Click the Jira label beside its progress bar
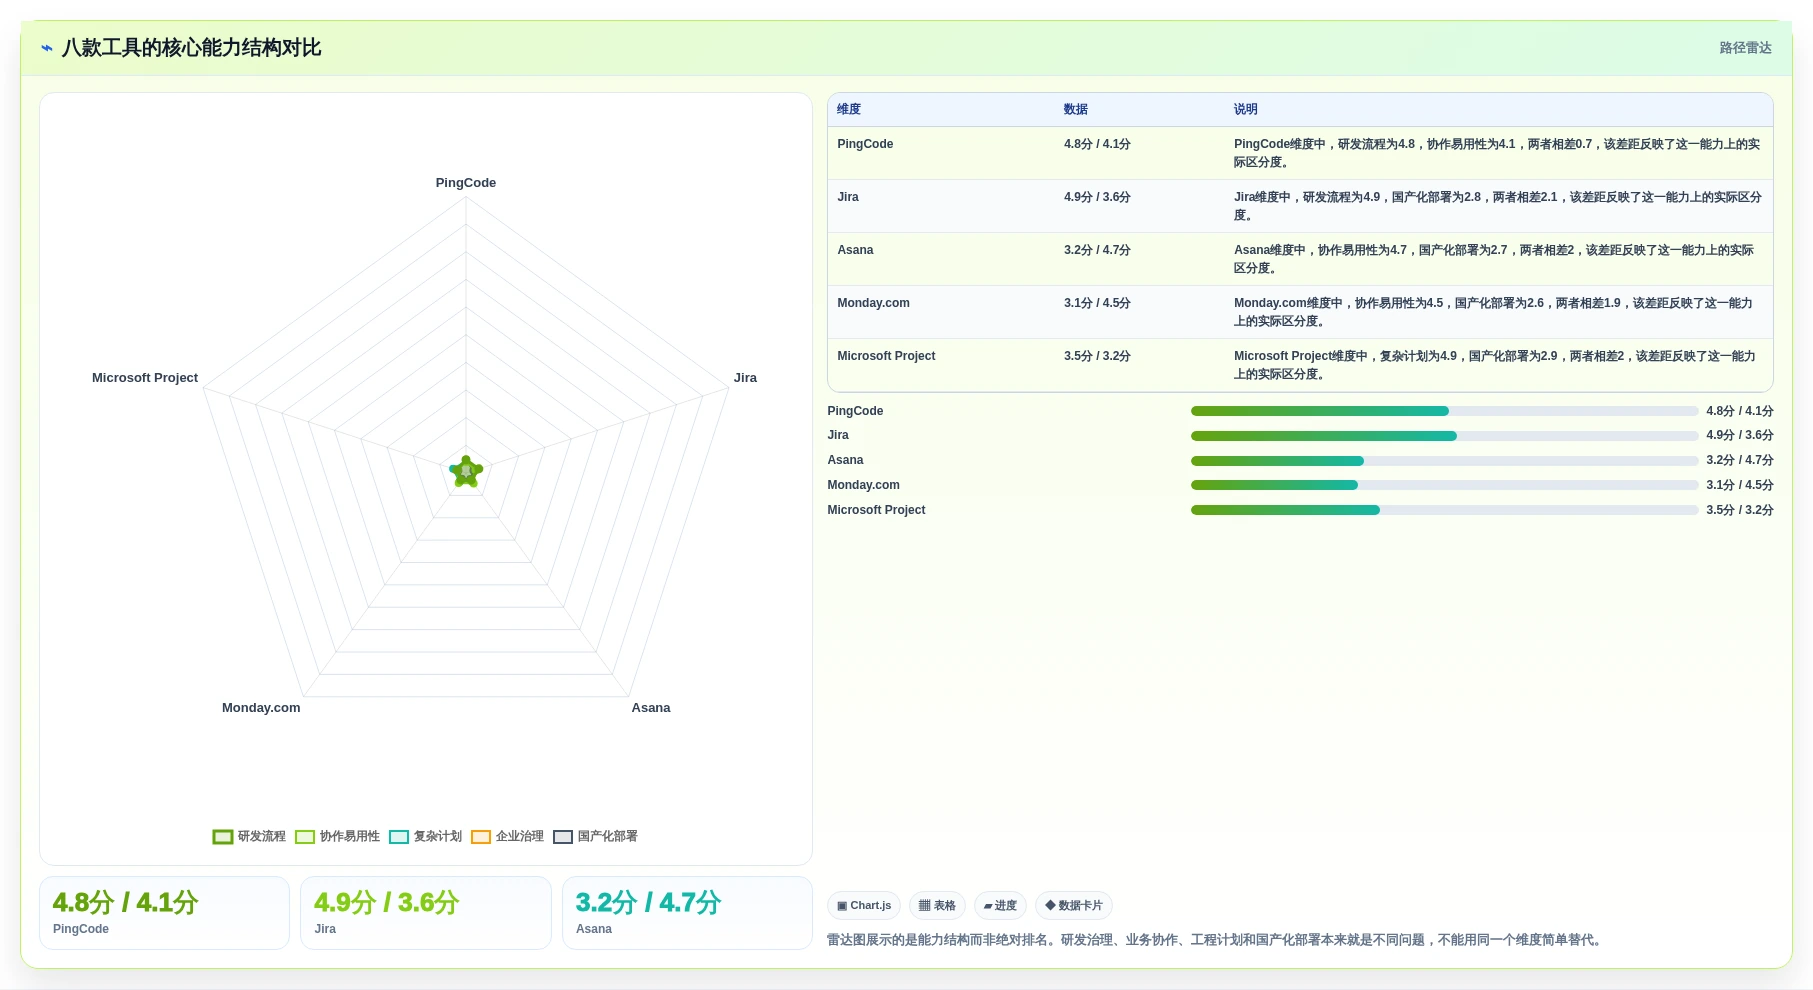 838,435
